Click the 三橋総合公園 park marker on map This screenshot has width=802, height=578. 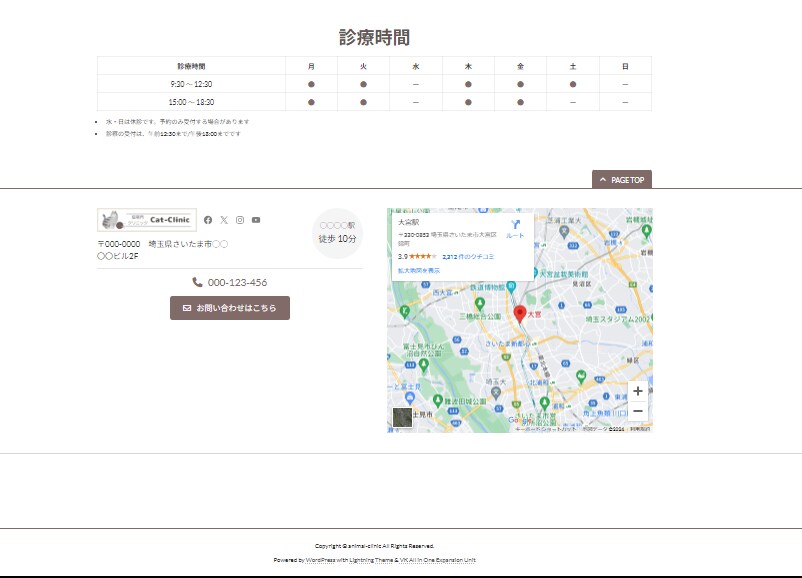point(480,304)
